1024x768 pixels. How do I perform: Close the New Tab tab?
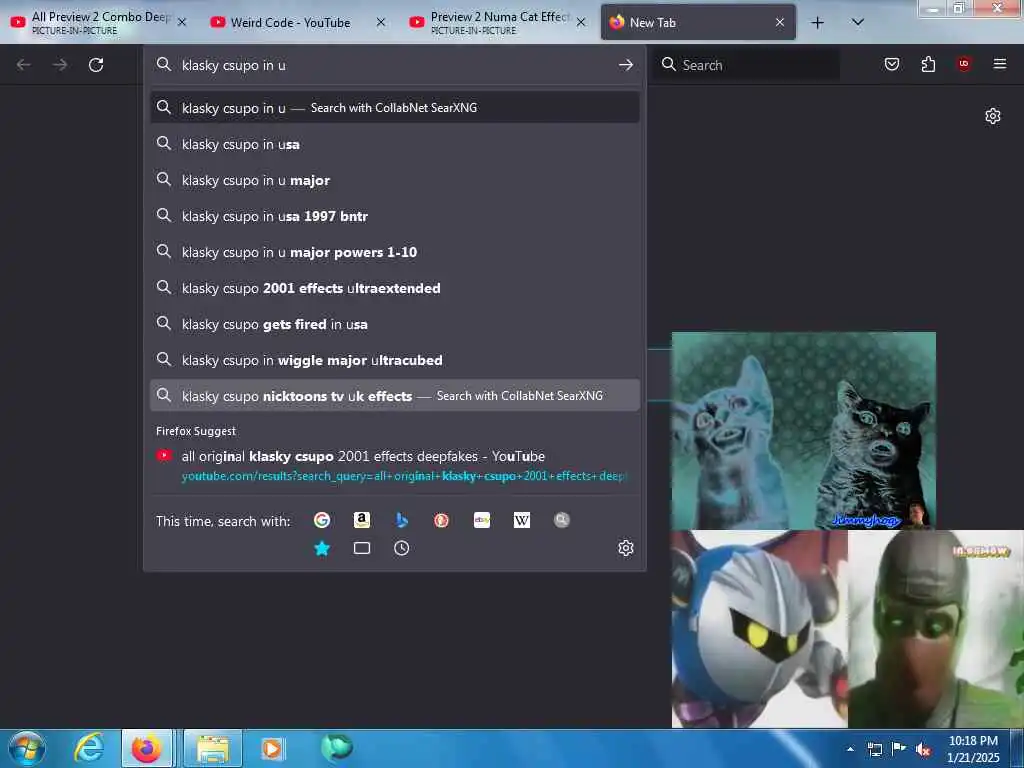[780, 22]
